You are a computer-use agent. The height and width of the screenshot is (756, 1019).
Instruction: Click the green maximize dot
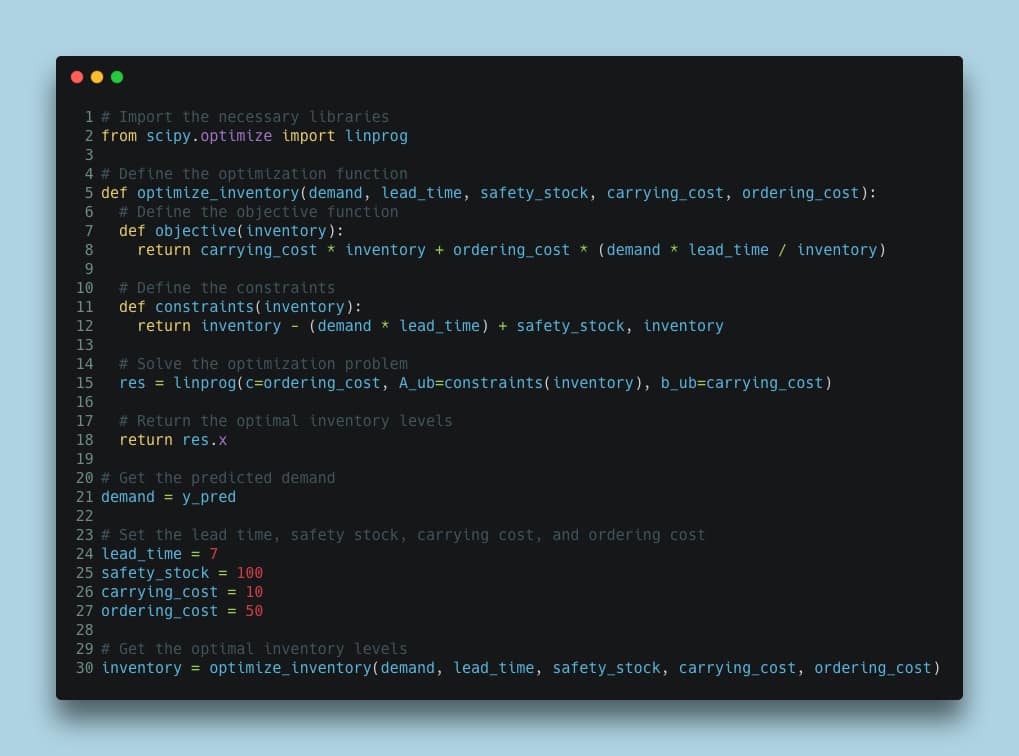[117, 77]
